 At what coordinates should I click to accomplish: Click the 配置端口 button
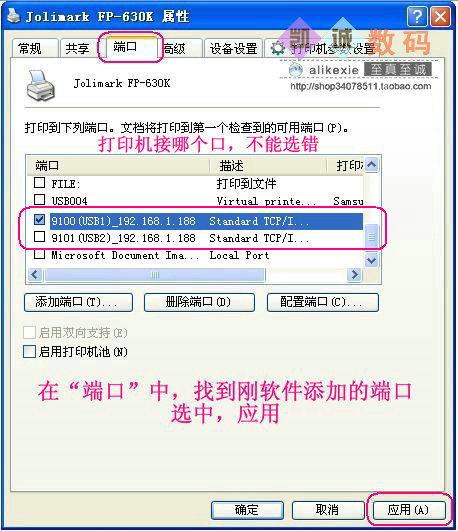tap(322, 302)
